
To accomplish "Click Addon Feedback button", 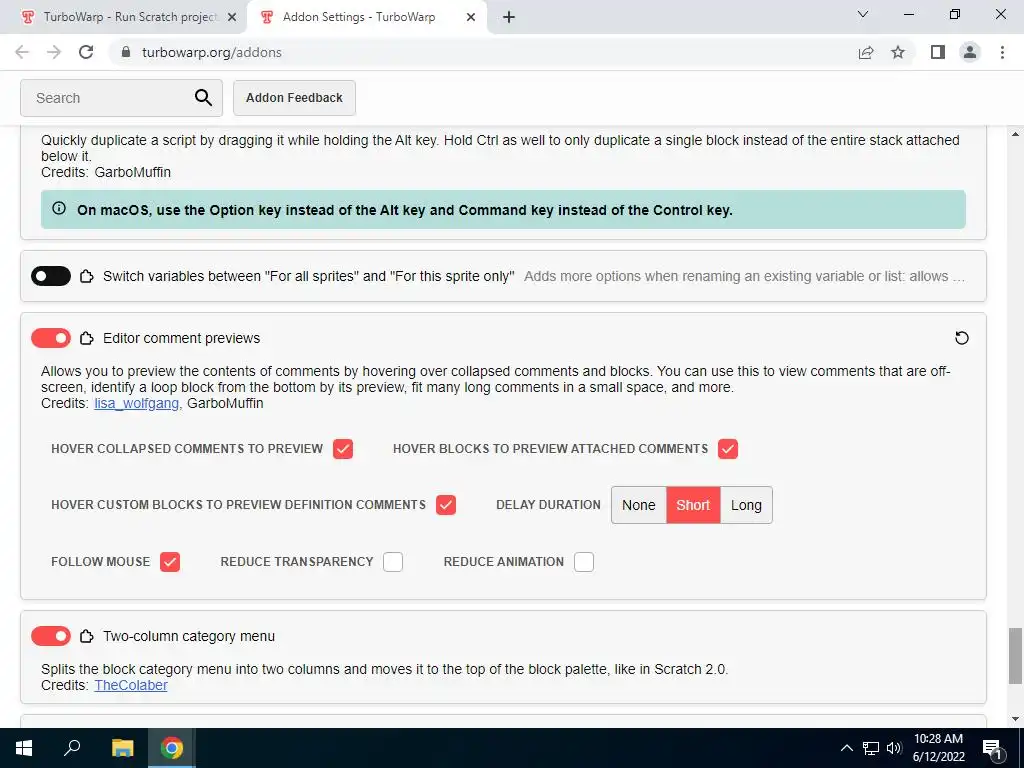I will (294, 98).
